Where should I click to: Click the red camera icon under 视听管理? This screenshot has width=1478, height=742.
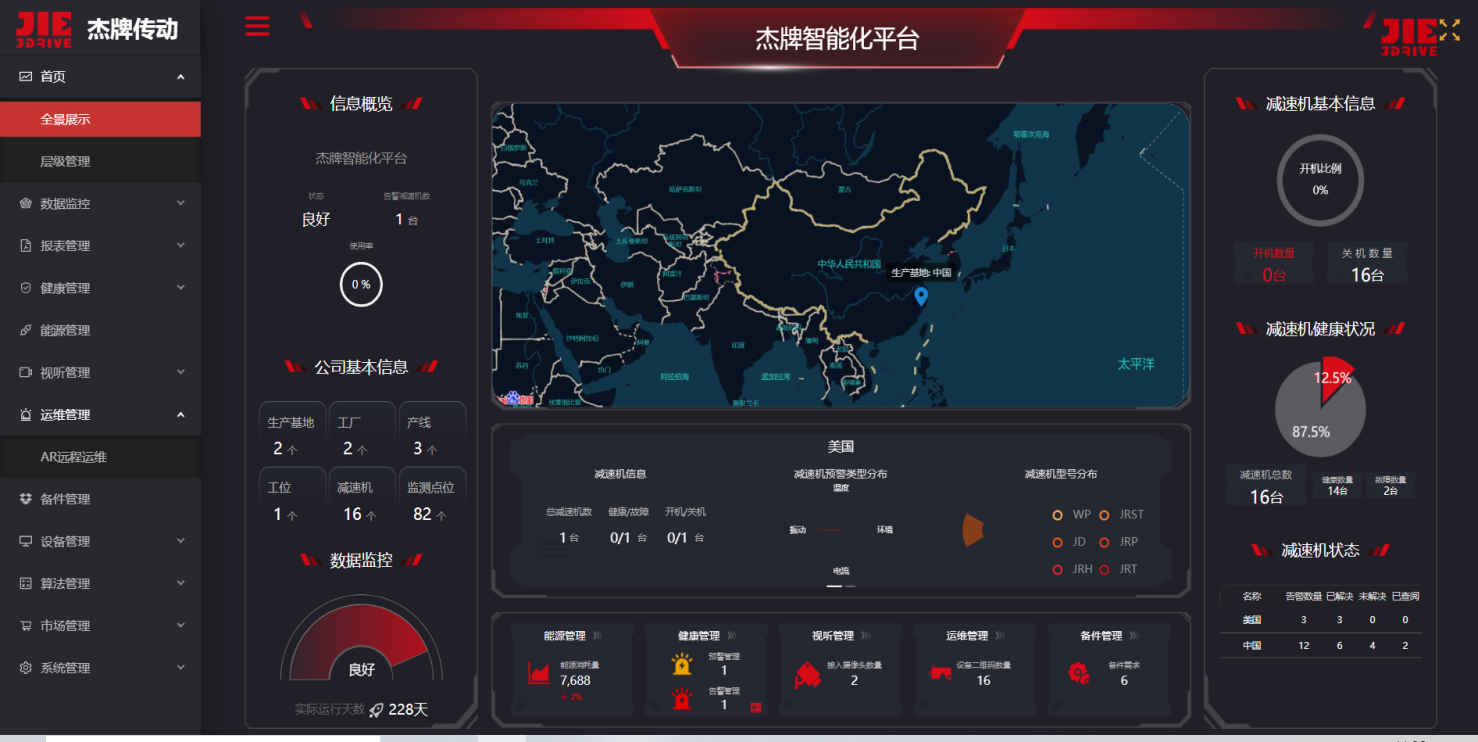[807, 676]
